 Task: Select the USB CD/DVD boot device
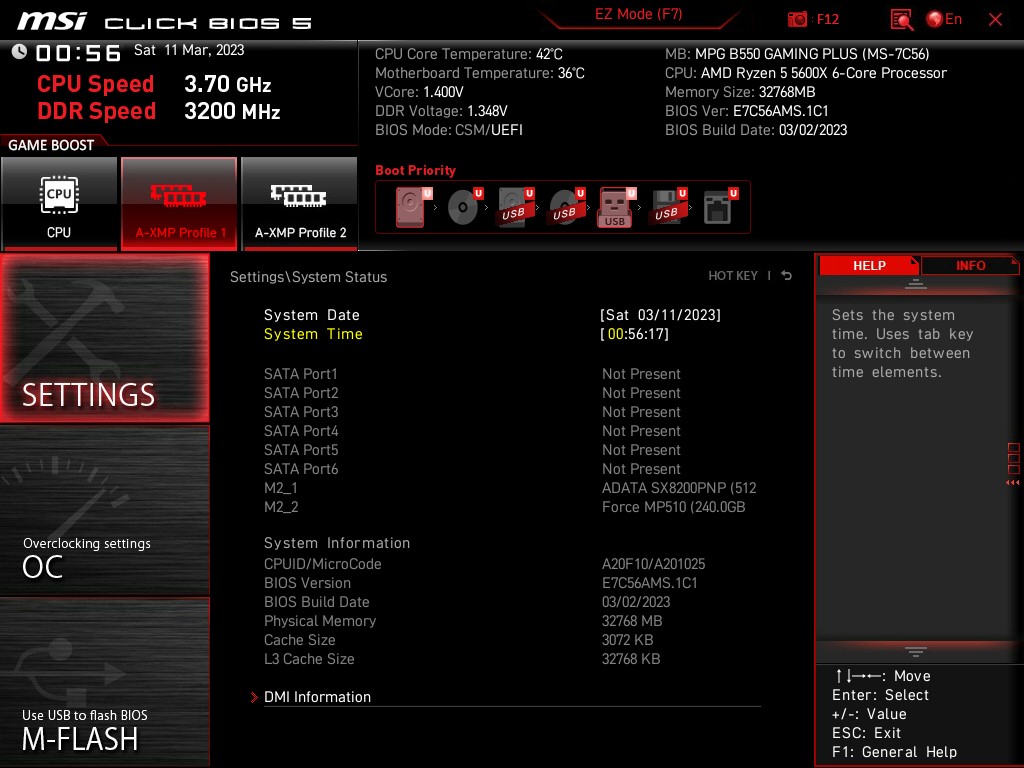pos(567,207)
